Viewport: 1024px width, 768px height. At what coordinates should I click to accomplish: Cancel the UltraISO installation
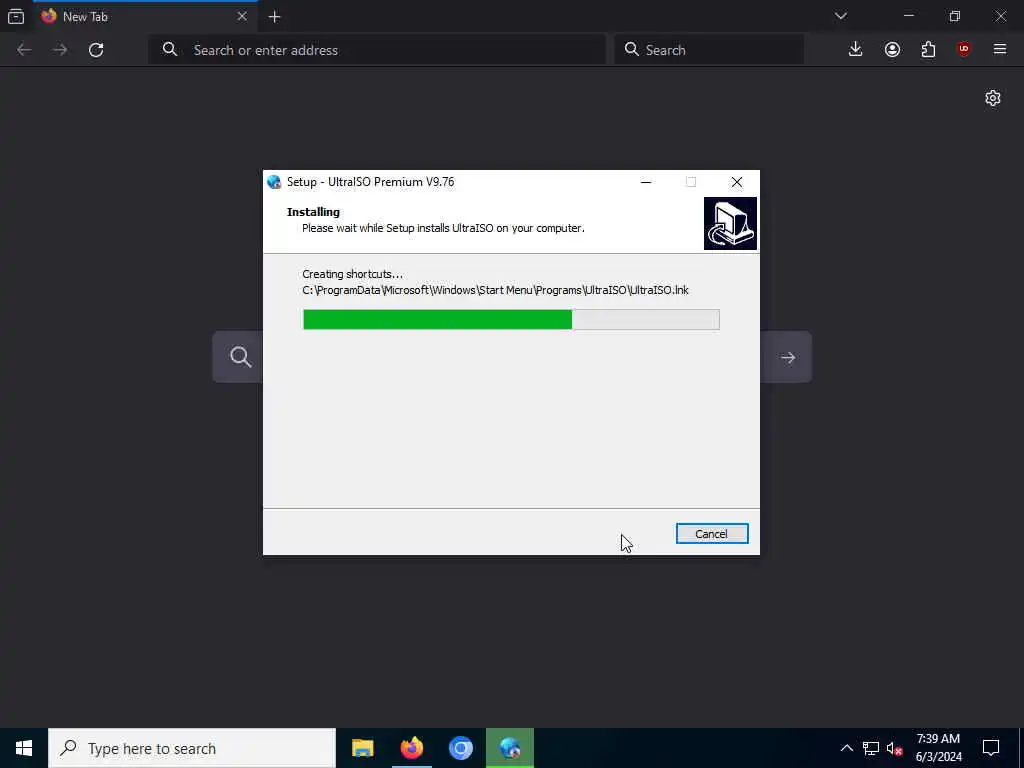point(712,534)
